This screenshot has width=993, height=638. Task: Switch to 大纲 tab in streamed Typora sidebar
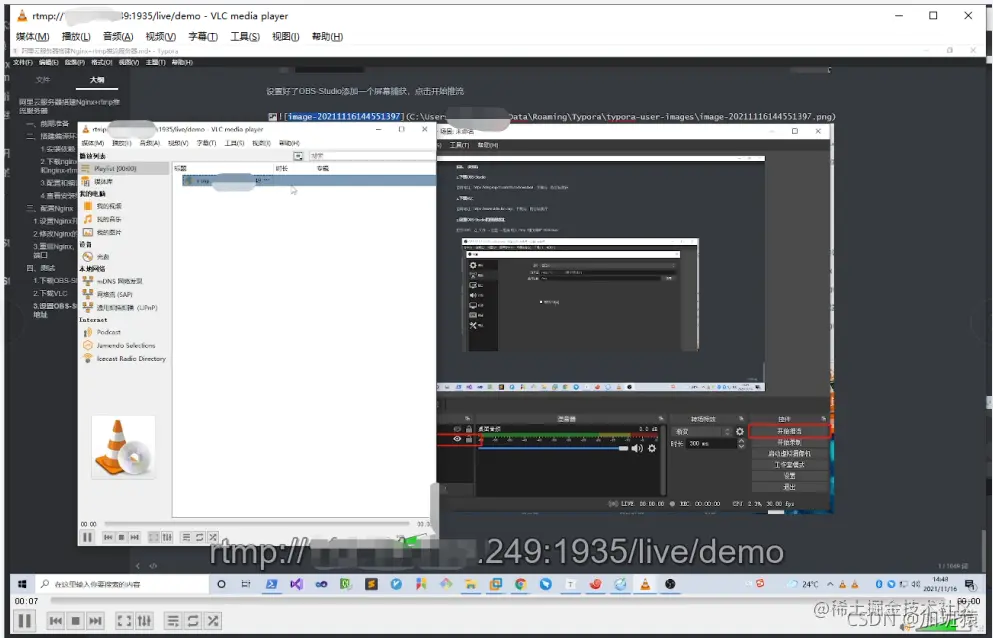[x=97, y=80]
